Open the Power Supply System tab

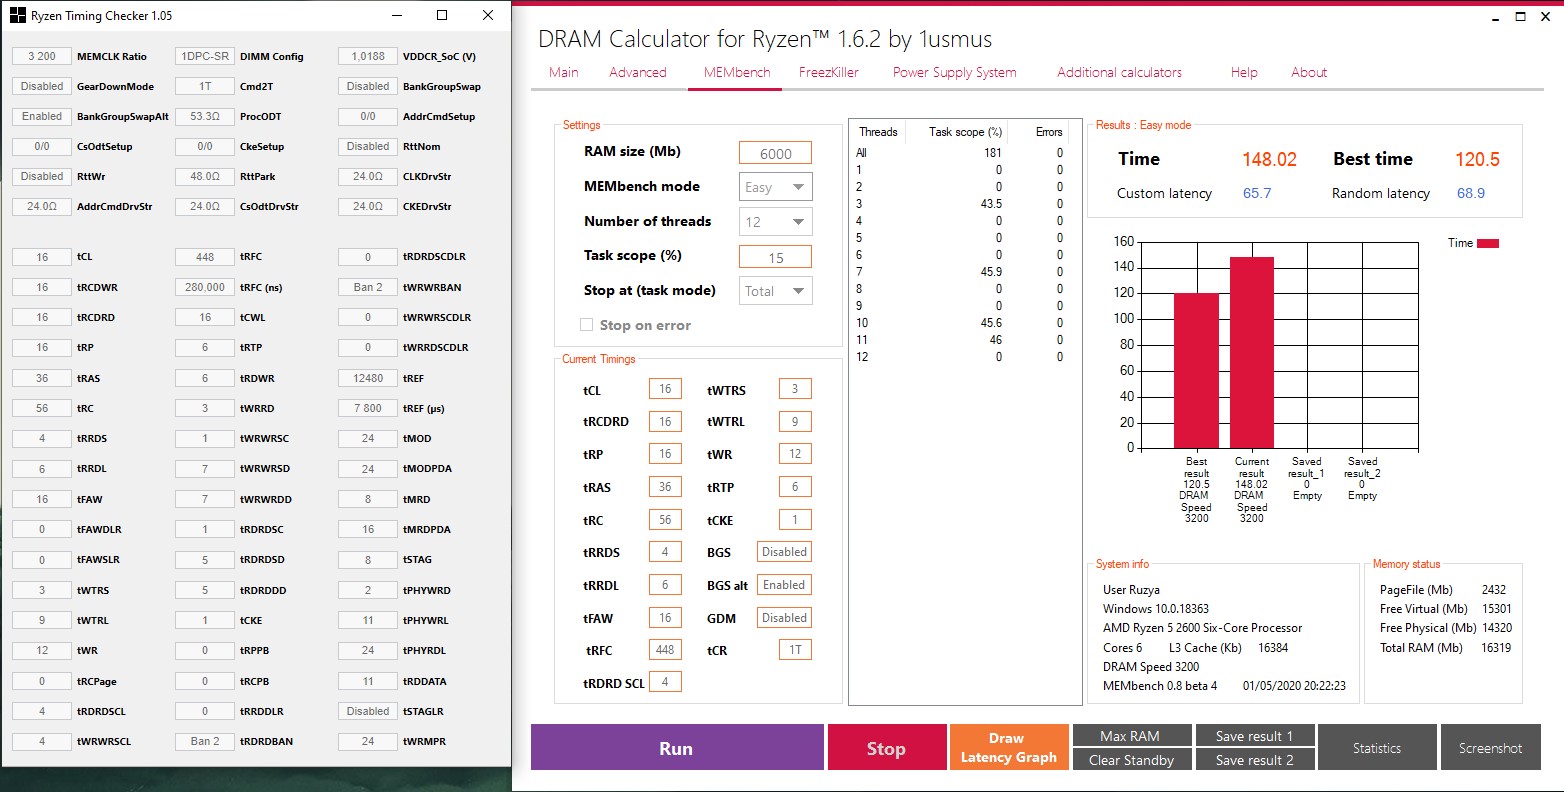(955, 72)
